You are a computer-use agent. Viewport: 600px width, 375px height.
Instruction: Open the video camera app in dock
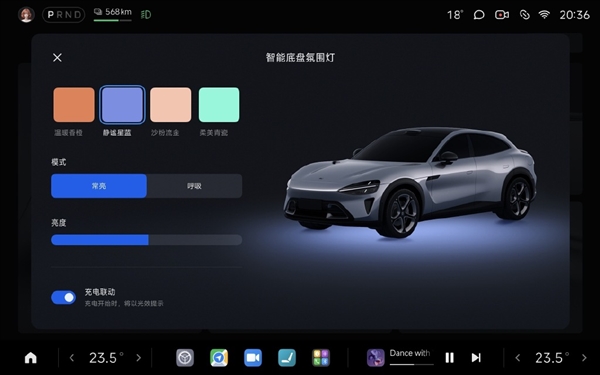pyautogui.click(x=253, y=358)
